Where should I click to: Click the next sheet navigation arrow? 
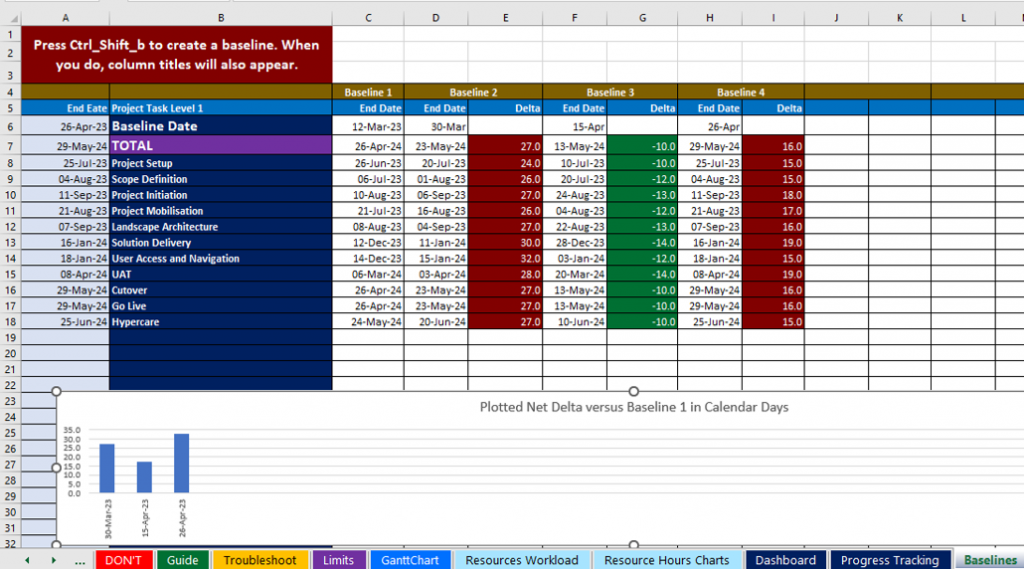(x=53, y=560)
